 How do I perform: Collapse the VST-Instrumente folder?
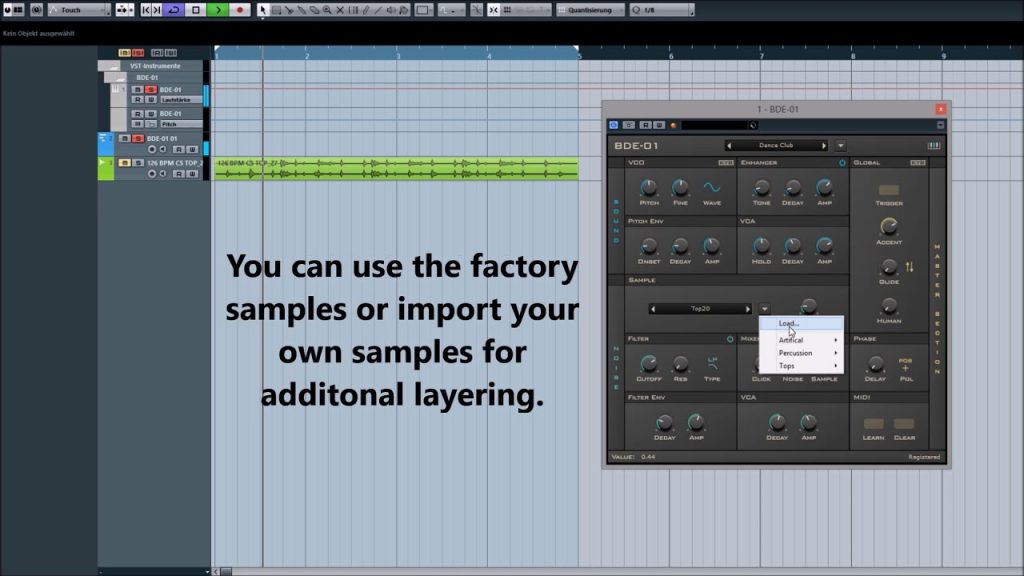point(114,66)
